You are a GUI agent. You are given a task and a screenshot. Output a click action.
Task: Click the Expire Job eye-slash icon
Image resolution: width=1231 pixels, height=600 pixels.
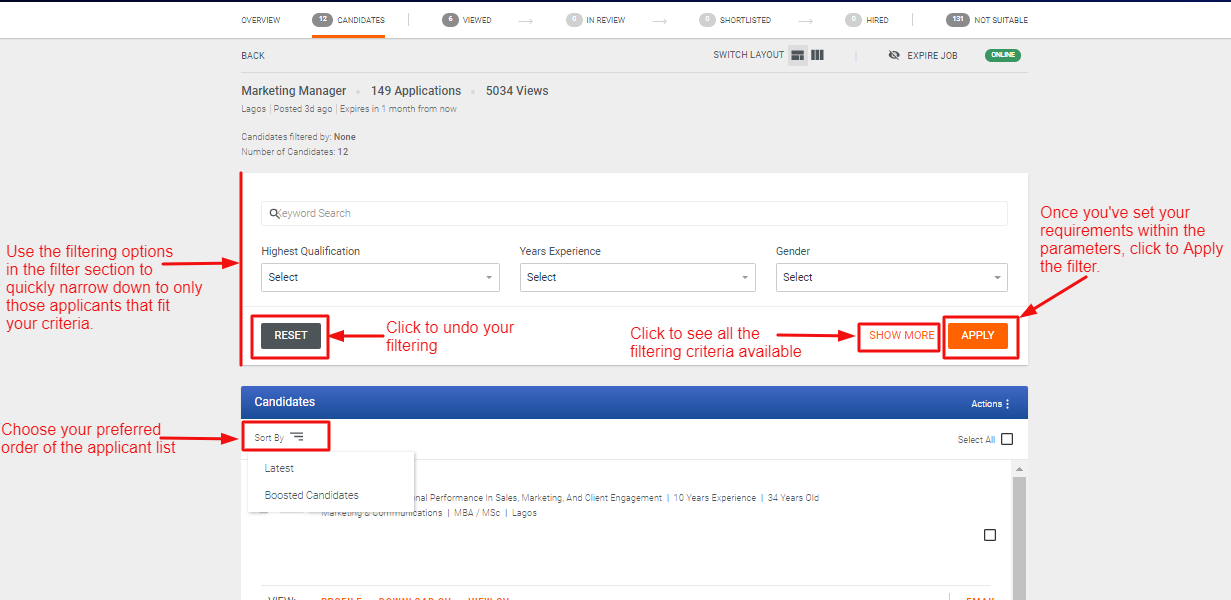click(x=894, y=55)
